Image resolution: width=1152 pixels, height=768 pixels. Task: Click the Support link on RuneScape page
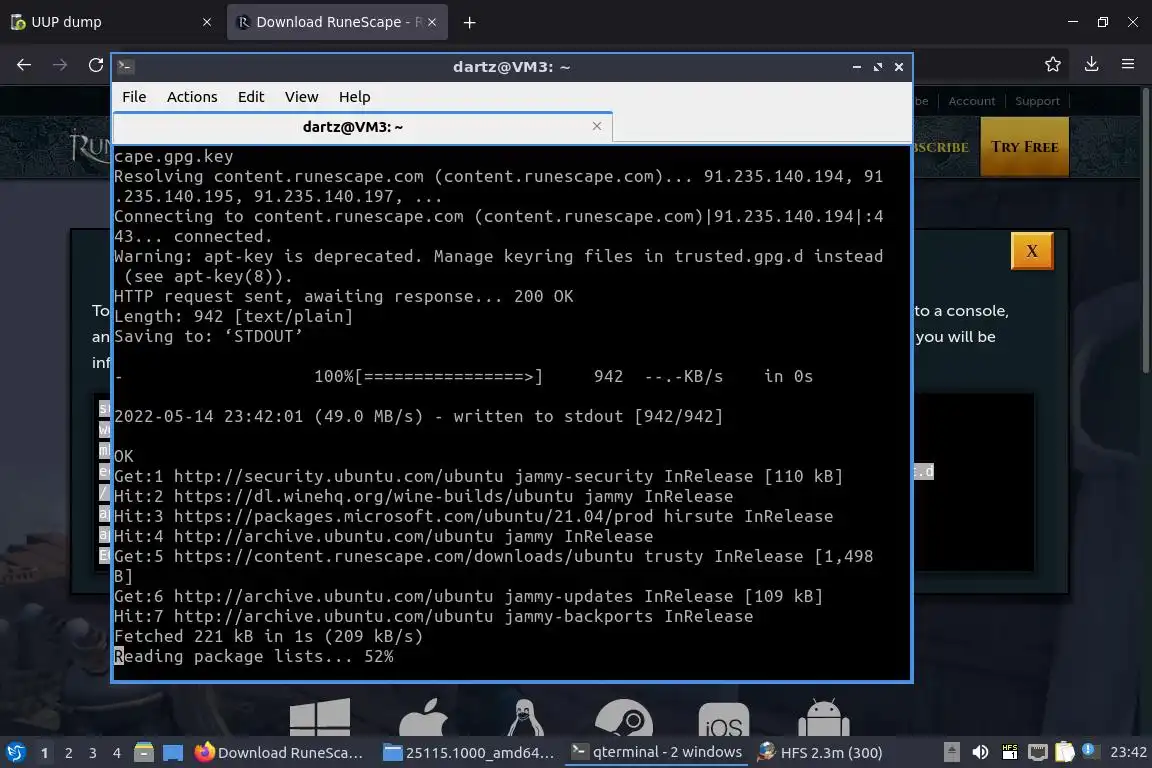[1037, 101]
